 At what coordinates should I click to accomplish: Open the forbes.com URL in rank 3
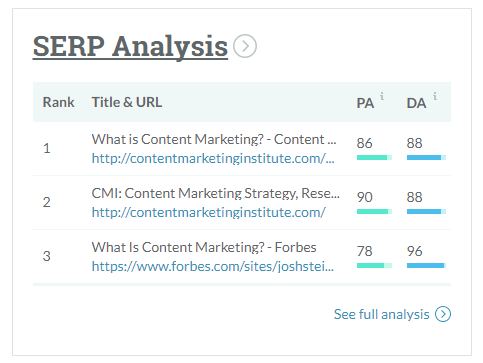(213, 267)
